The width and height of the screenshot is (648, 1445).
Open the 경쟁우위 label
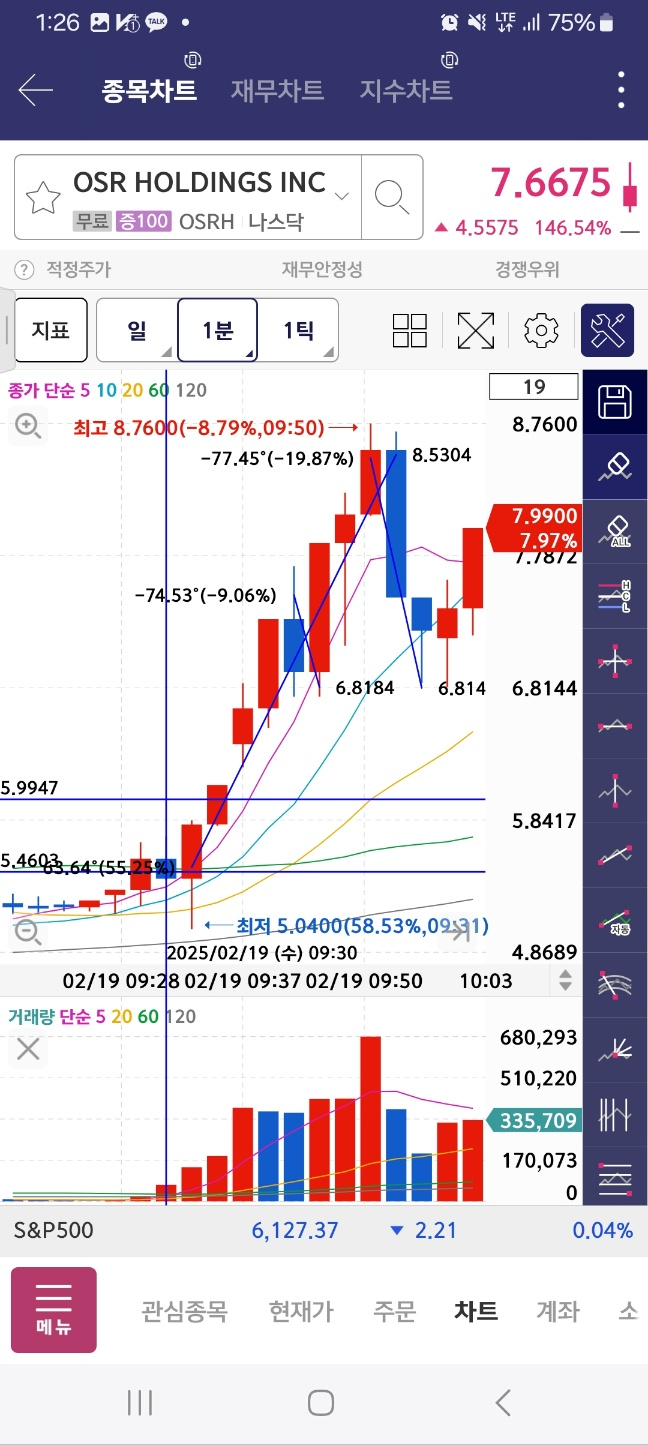(527, 269)
